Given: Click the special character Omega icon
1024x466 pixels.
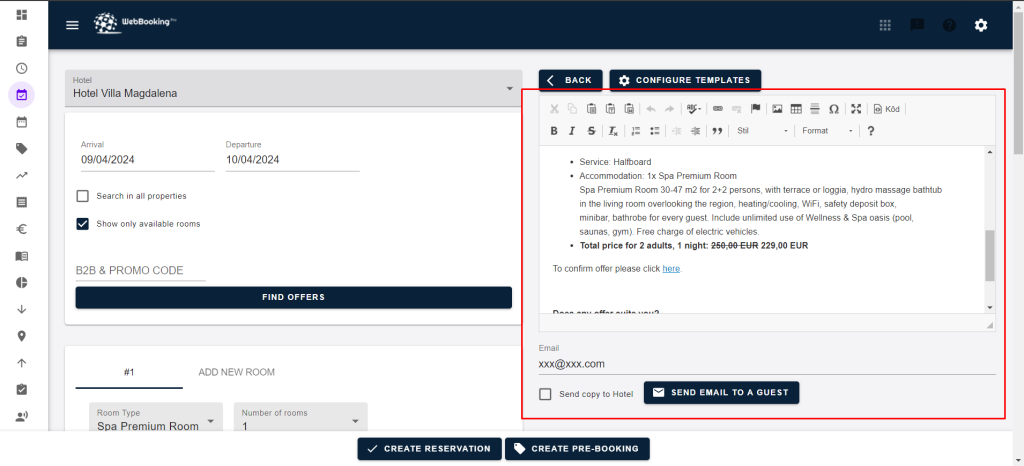Looking at the screenshot, I should tap(833, 109).
